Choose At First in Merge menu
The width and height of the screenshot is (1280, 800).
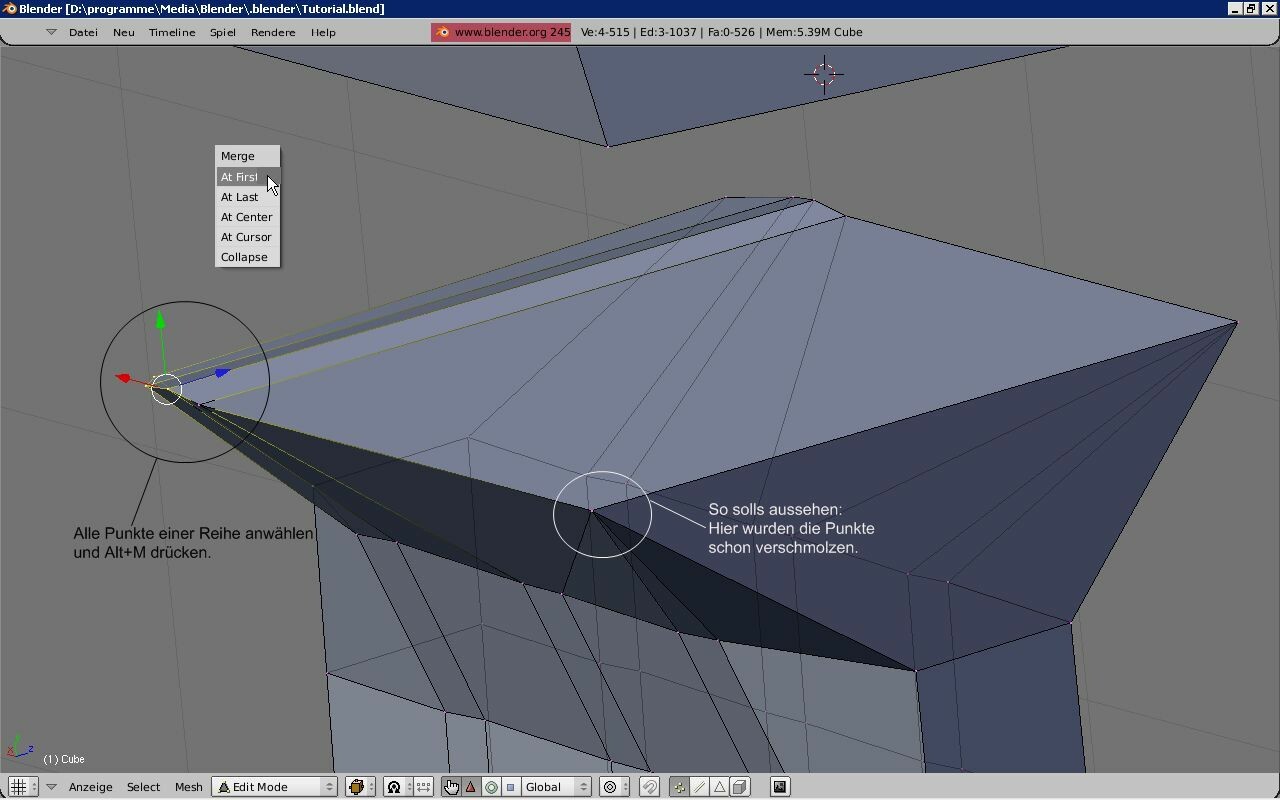[240, 177]
